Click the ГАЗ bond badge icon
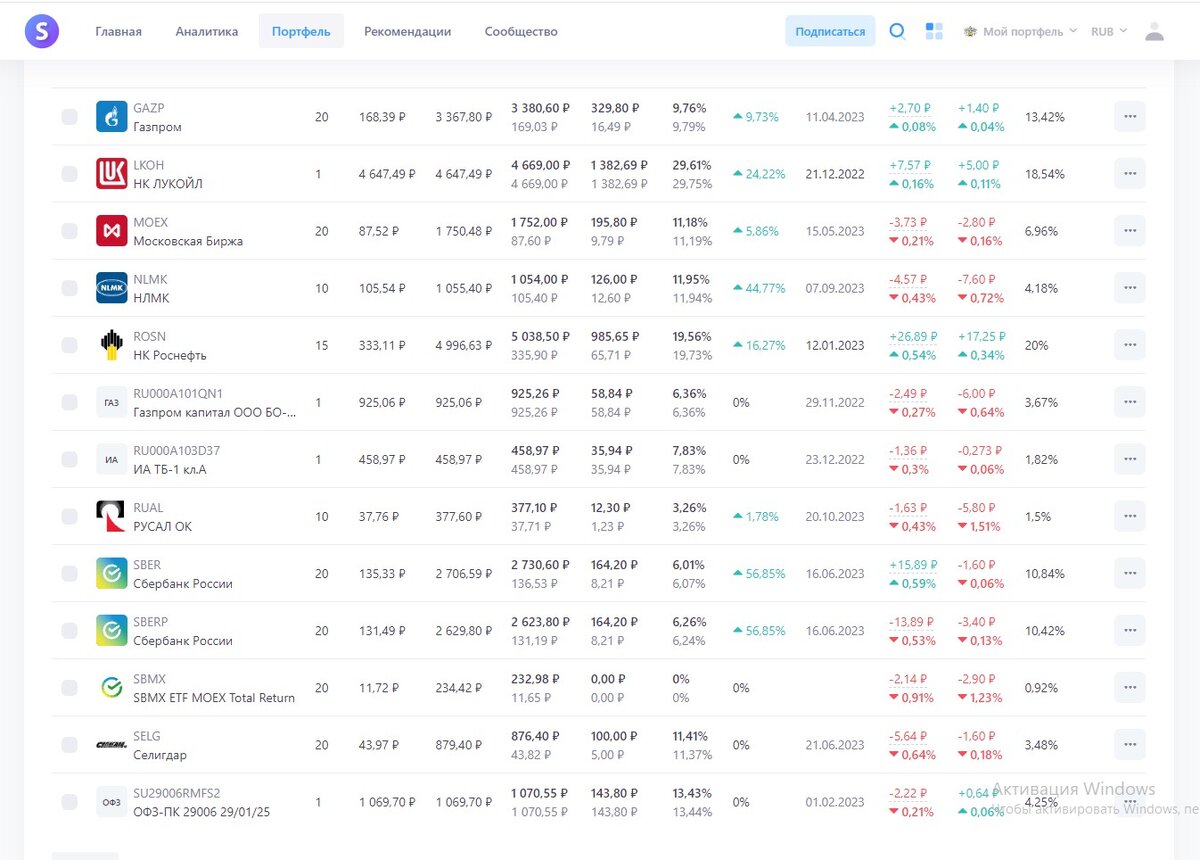Image resolution: width=1200 pixels, height=860 pixels. (111, 402)
